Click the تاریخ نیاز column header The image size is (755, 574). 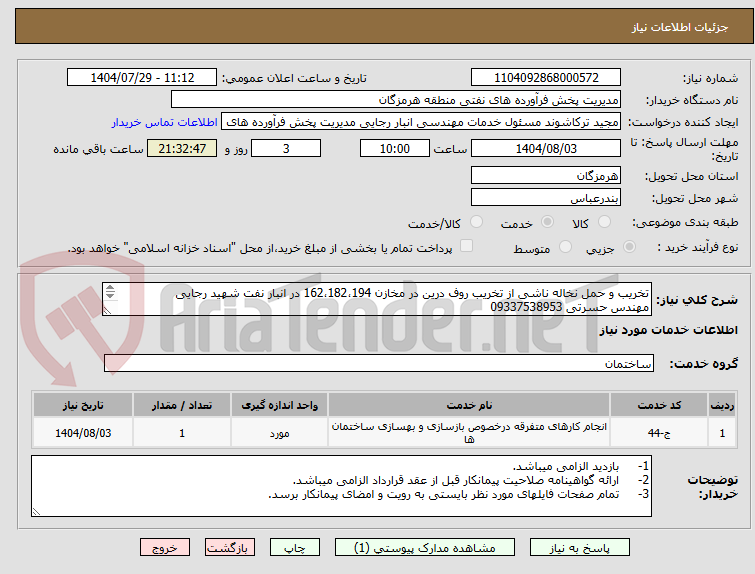pos(83,405)
